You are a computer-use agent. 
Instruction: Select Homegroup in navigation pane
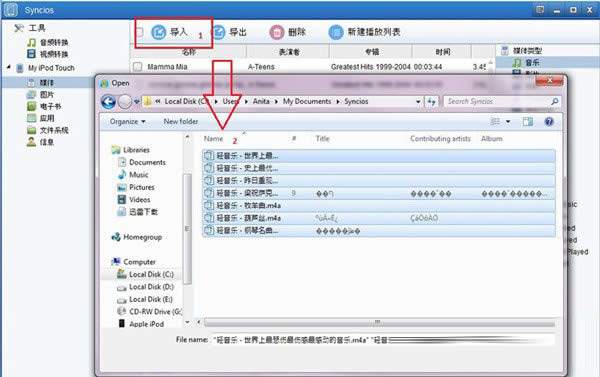point(136,237)
